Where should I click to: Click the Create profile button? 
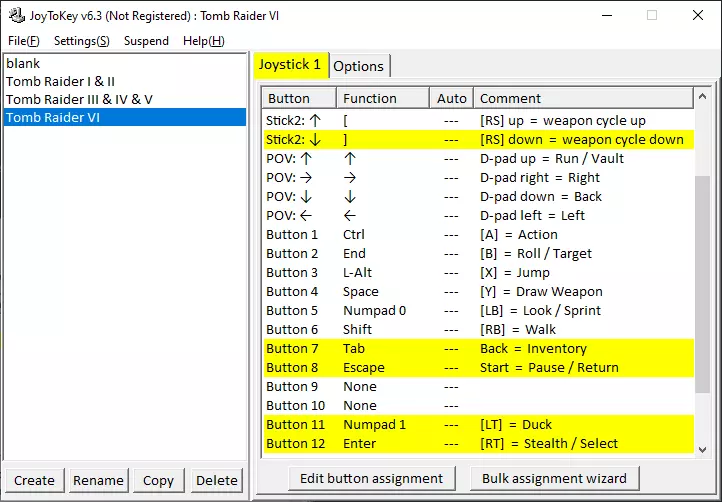[x=34, y=480]
